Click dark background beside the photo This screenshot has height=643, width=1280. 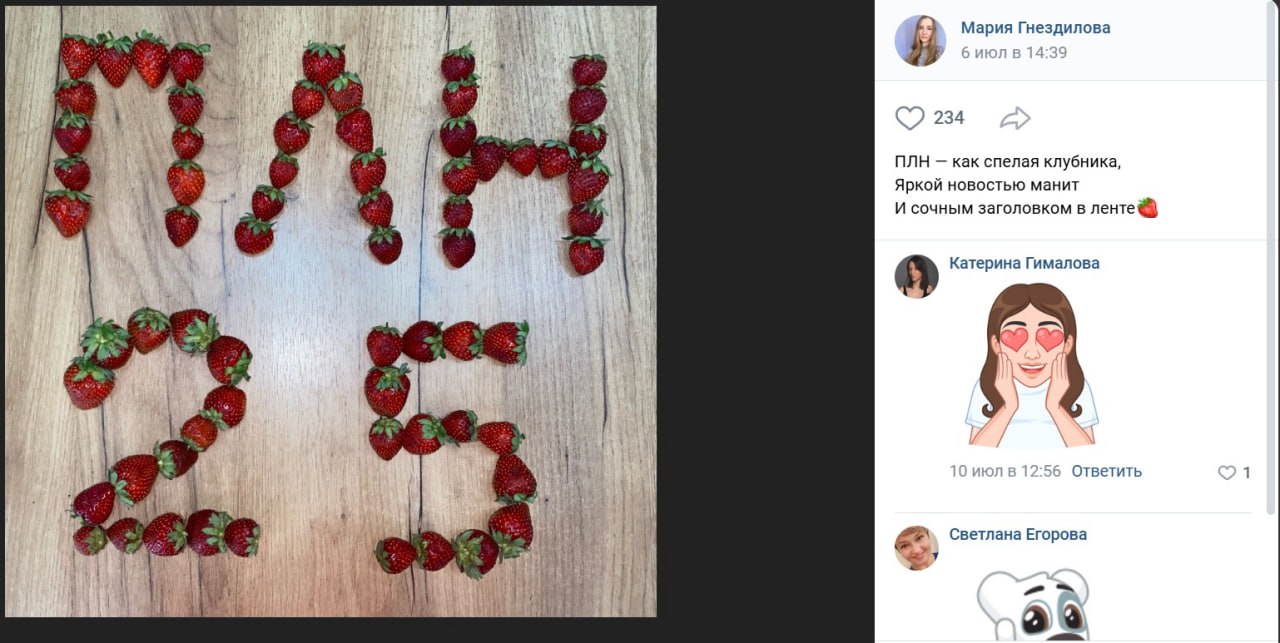[x=765, y=320]
